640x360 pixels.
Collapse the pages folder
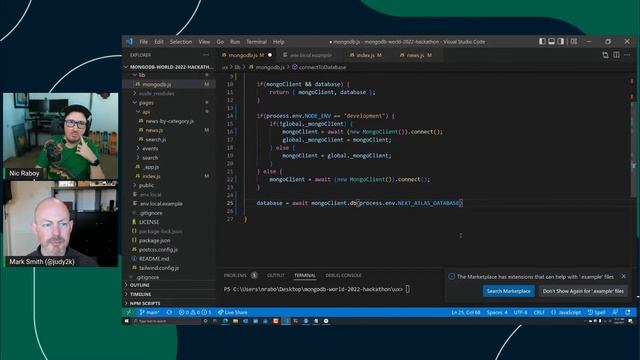point(169,103)
